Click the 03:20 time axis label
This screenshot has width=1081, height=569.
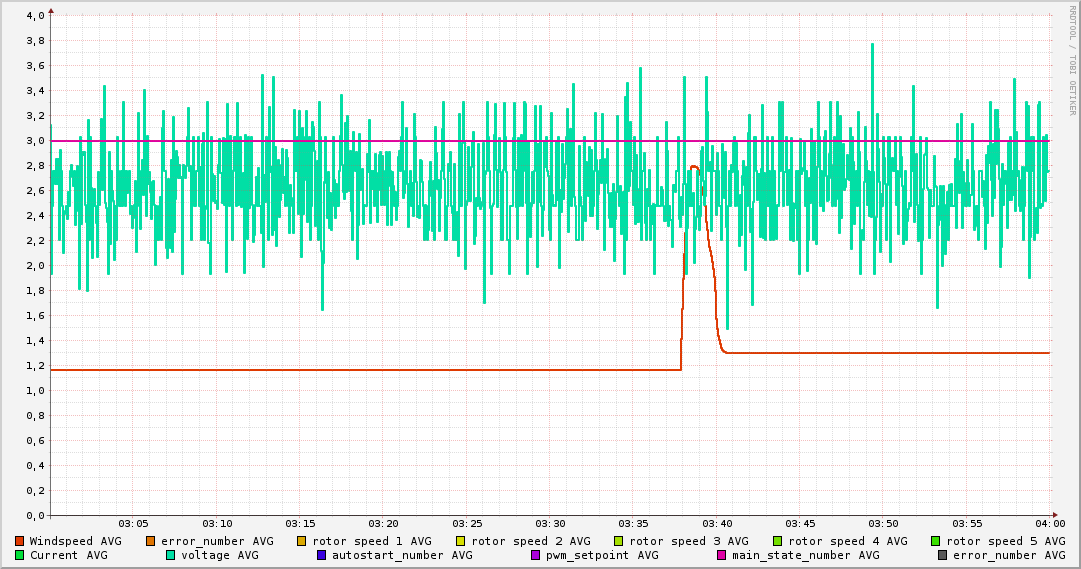click(x=384, y=524)
